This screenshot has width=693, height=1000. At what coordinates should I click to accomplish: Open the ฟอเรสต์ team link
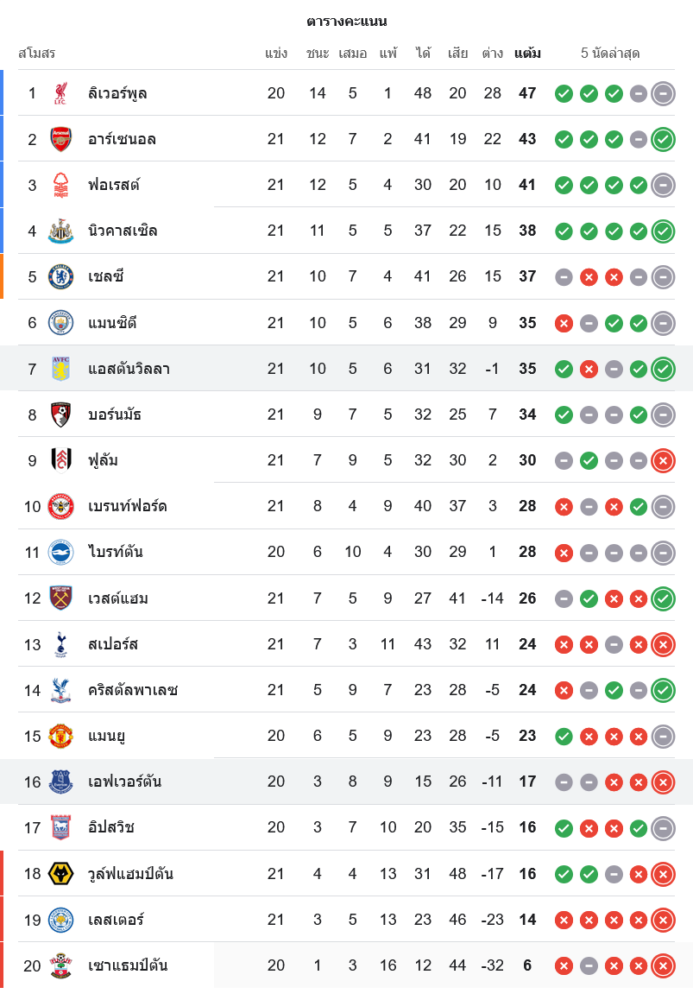click(x=113, y=185)
